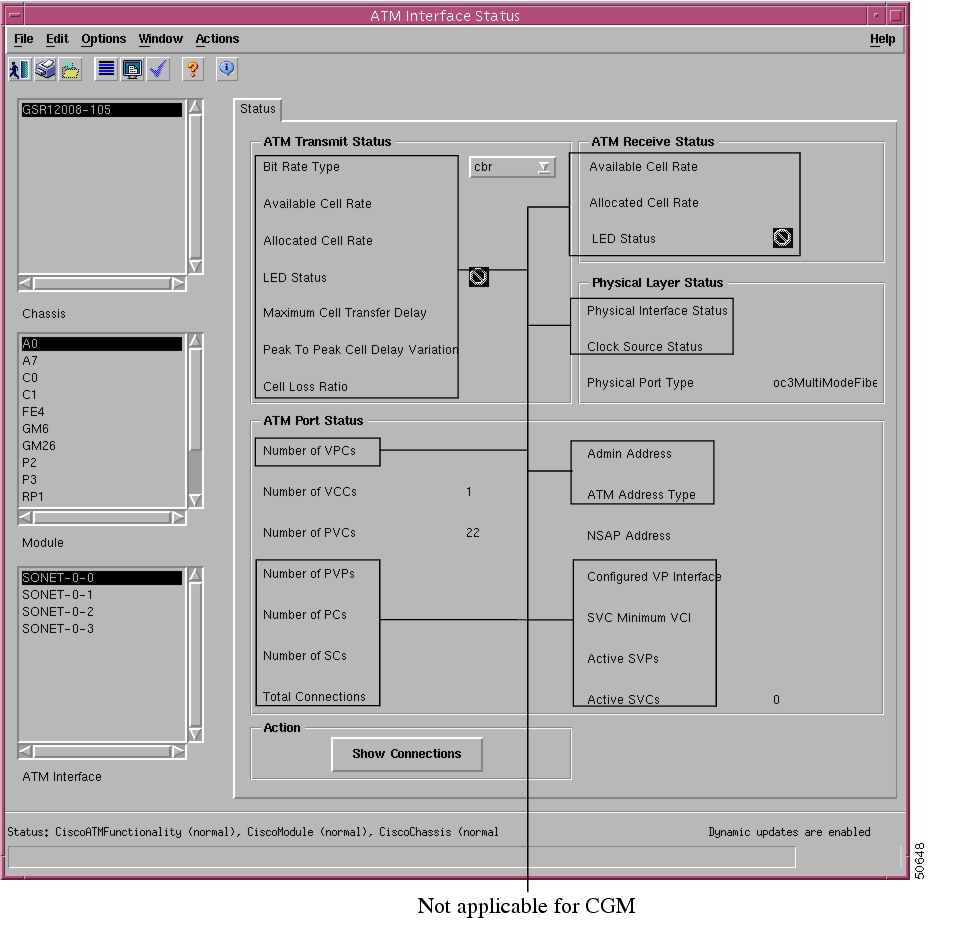960x935 pixels.
Task: Click Module list scroll up arrow
Action: click(195, 340)
